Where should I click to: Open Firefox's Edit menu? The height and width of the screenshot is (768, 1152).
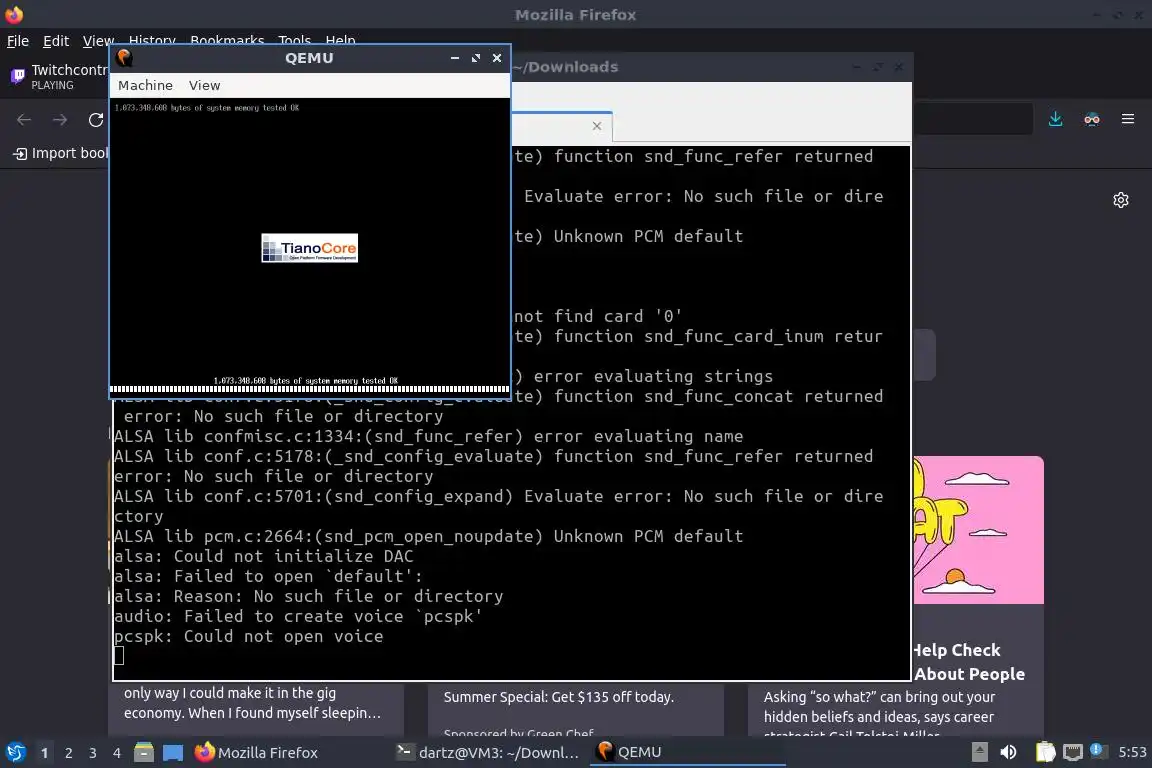[x=56, y=41]
